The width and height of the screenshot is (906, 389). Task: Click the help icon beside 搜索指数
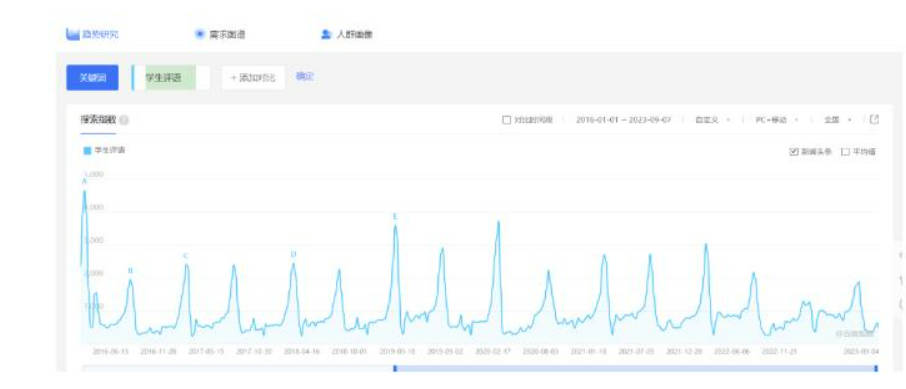[124, 120]
